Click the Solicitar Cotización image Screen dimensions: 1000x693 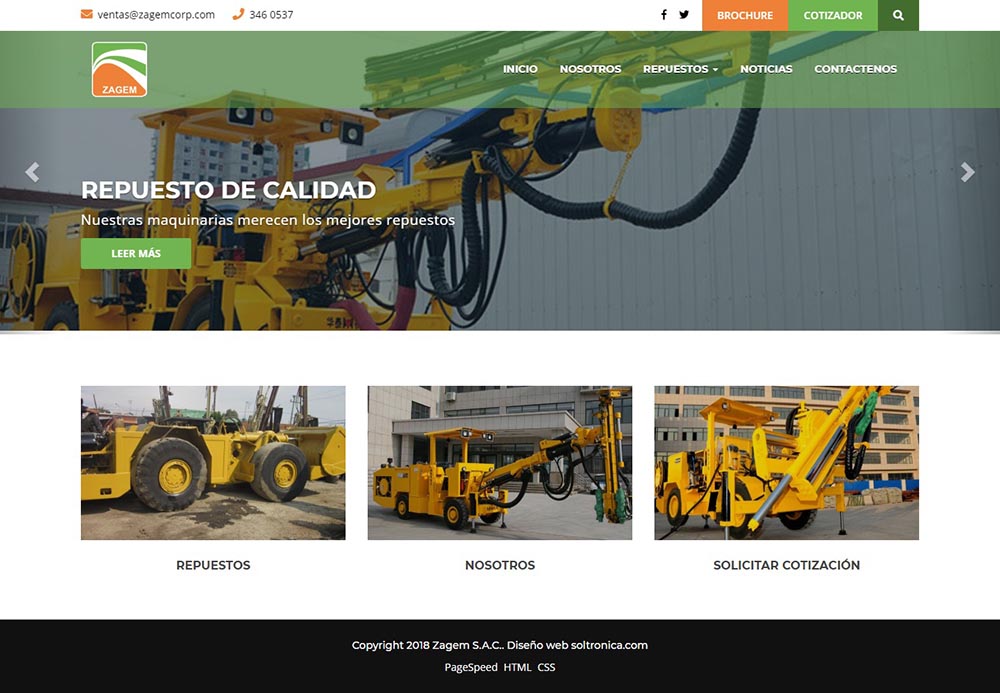786,463
